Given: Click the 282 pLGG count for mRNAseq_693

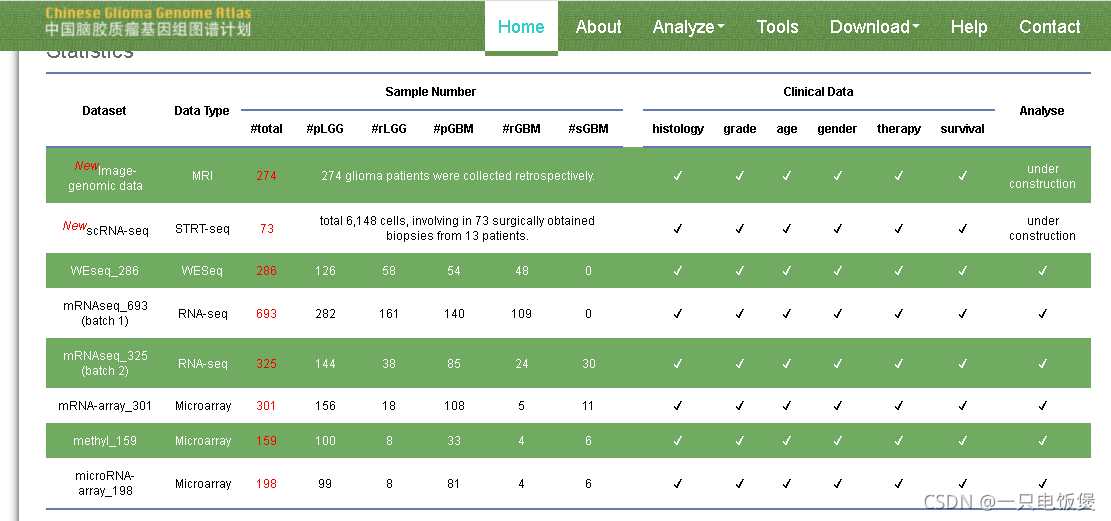Looking at the screenshot, I should coord(325,313).
